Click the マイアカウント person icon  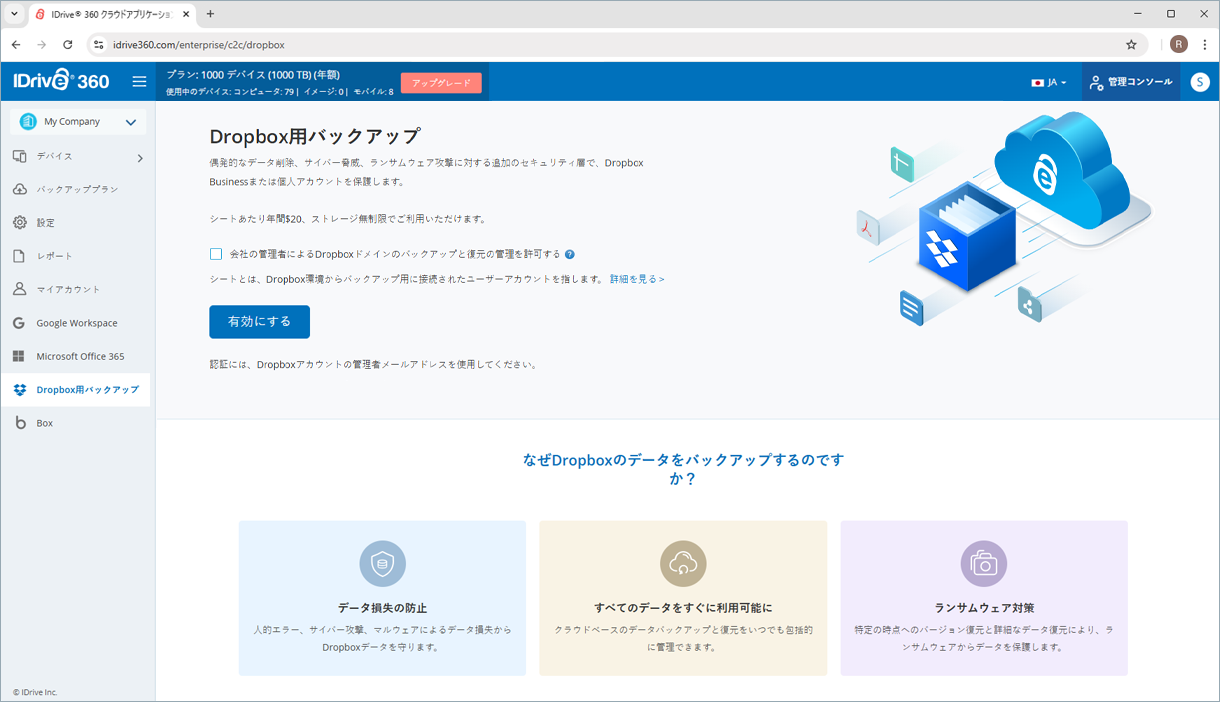click(19, 289)
